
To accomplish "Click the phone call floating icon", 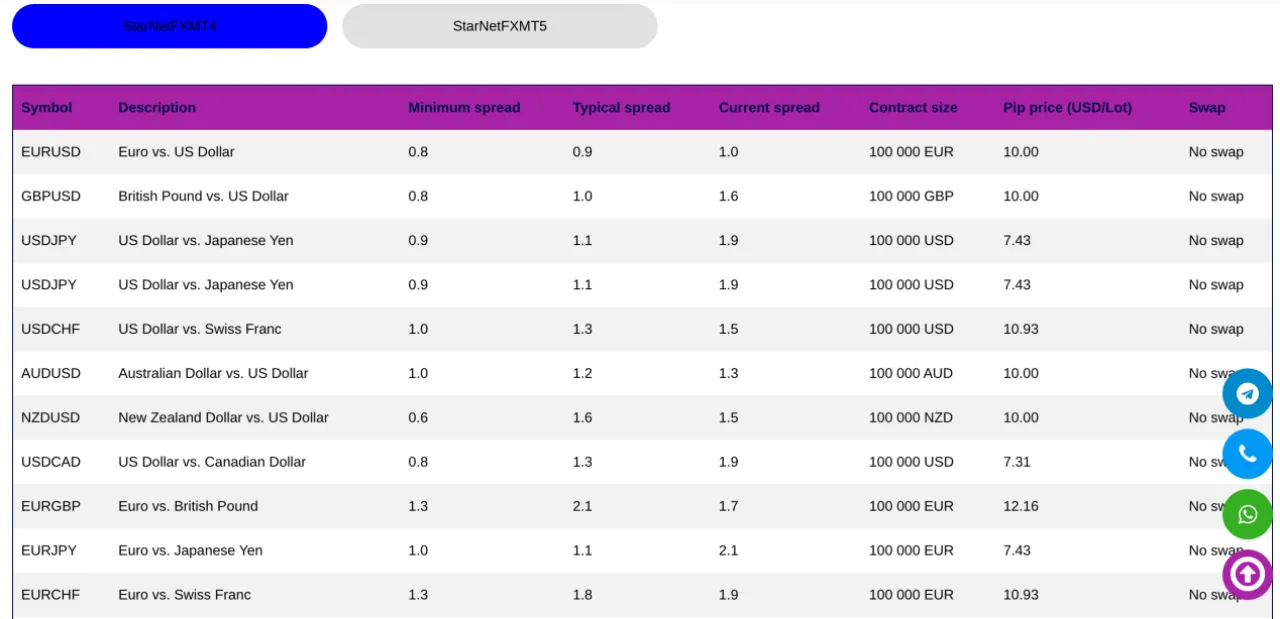I will [1247, 454].
